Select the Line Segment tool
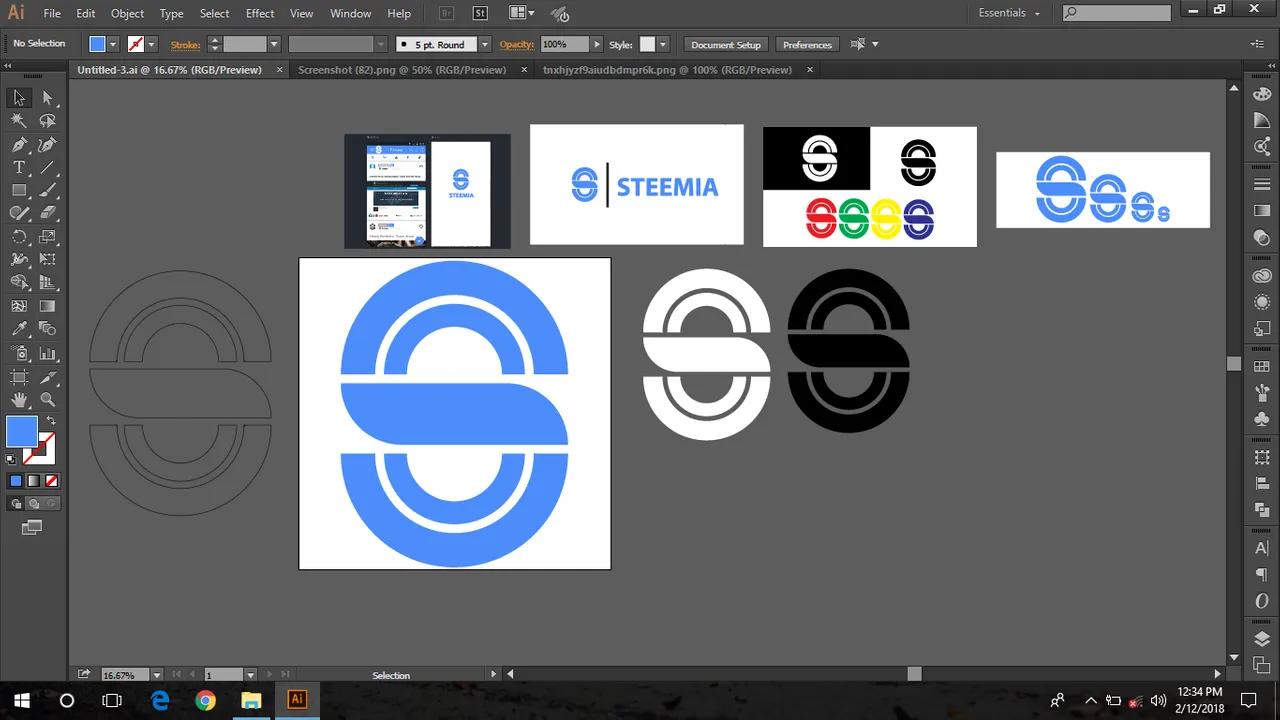The width and height of the screenshot is (1280, 720). 47,168
